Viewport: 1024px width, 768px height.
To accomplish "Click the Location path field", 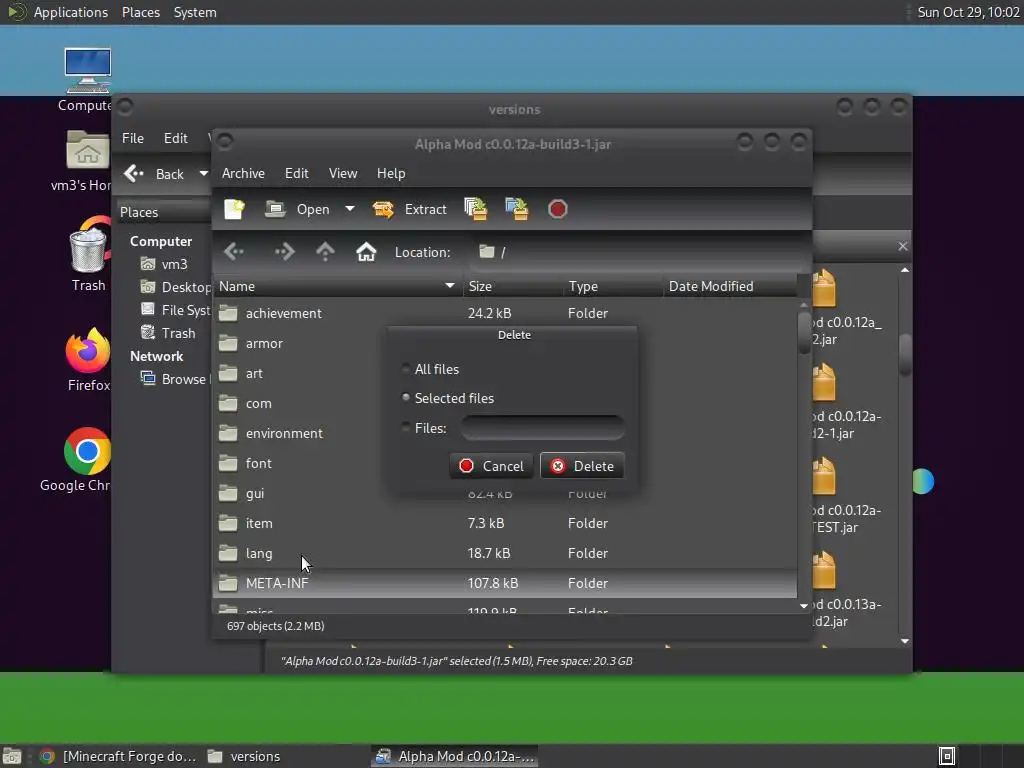I will 637,252.
